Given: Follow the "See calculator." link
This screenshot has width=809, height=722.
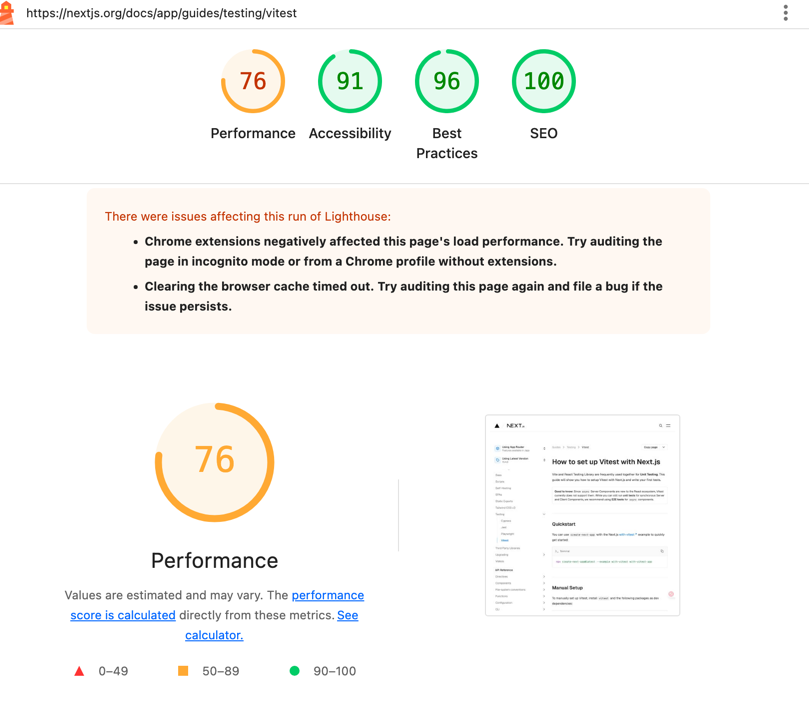Looking at the screenshot, I should (214, 635).
